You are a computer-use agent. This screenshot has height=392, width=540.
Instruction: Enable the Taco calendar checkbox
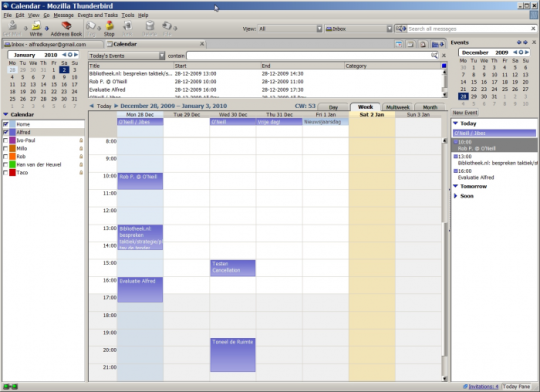(6, 173)
